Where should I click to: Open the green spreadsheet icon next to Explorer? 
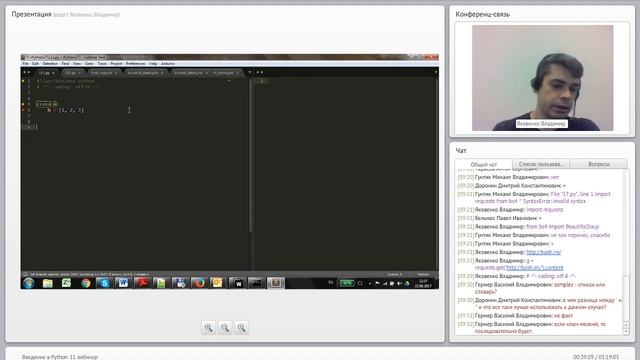[x=67, y=283]
